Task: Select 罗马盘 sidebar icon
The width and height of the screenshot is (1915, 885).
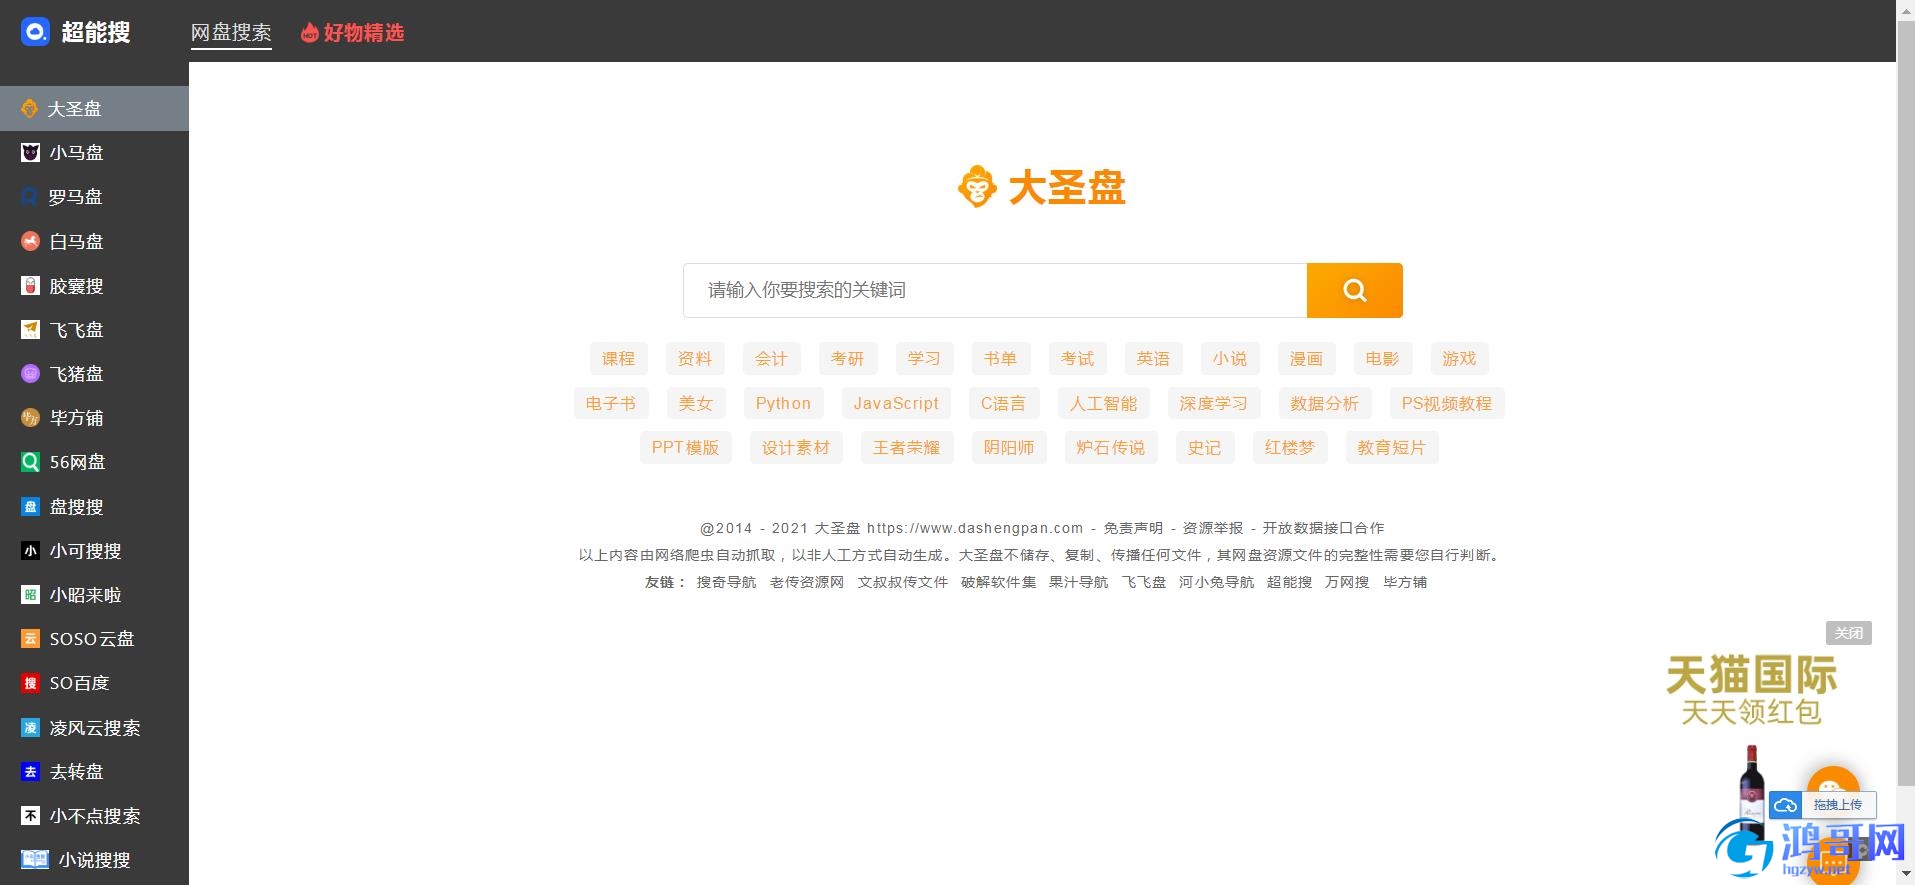Action: [31, 197]
